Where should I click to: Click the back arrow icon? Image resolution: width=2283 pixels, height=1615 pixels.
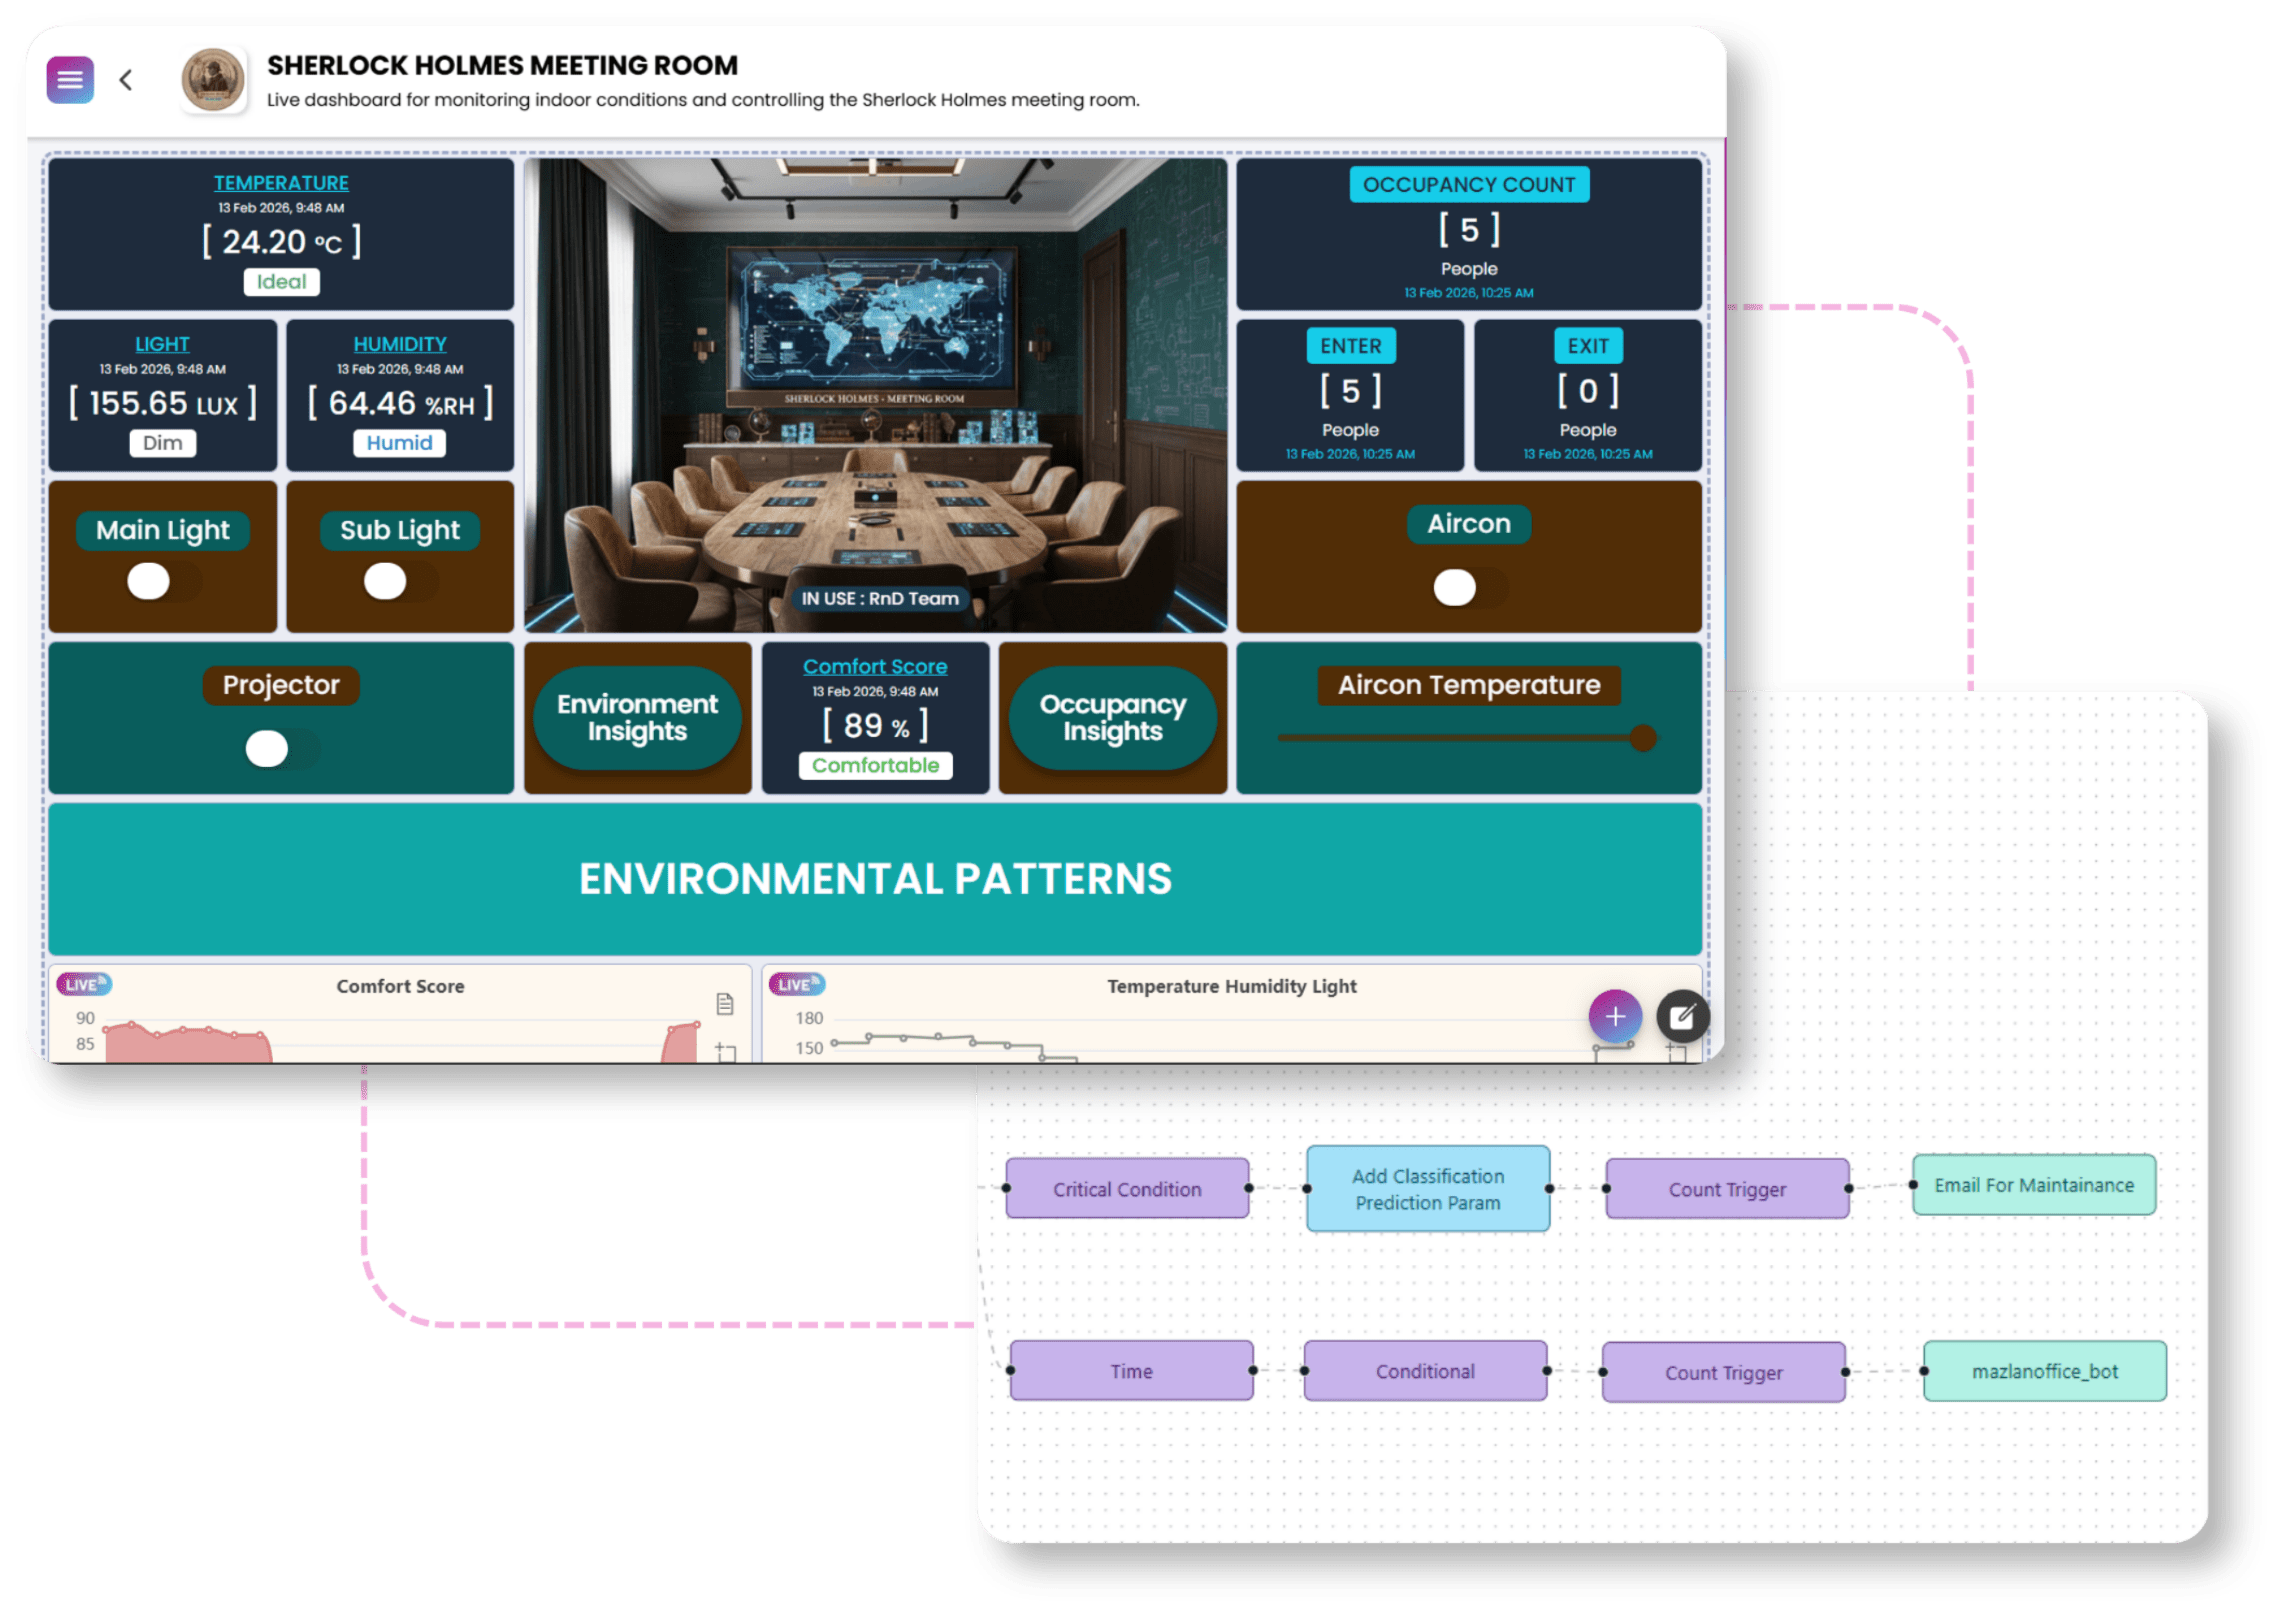point(126,80)
